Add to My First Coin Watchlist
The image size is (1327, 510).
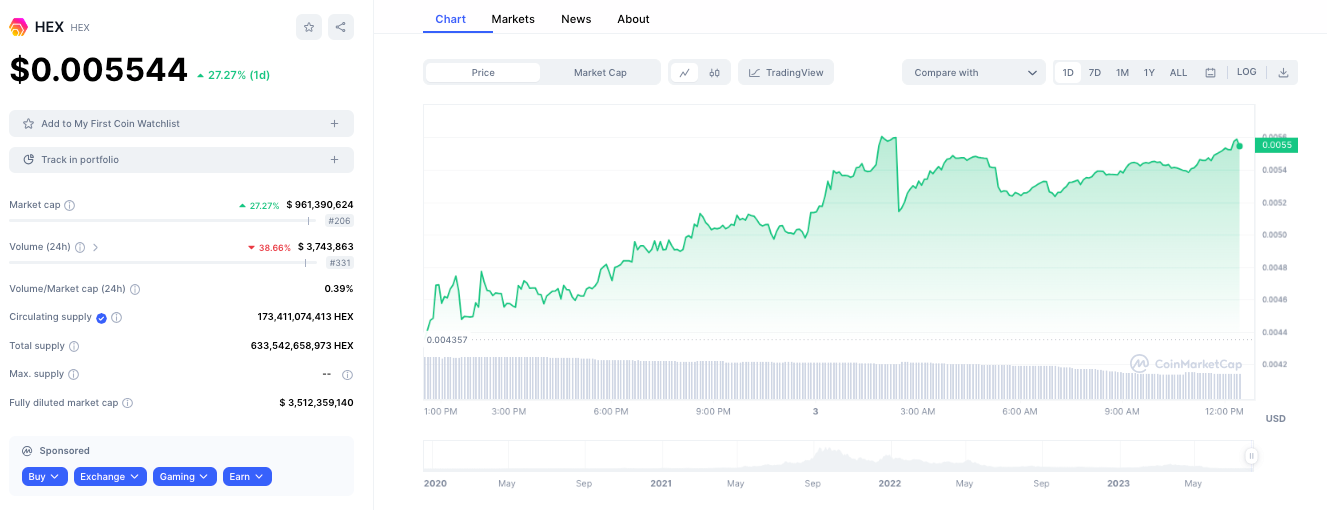tap(181, 124)
